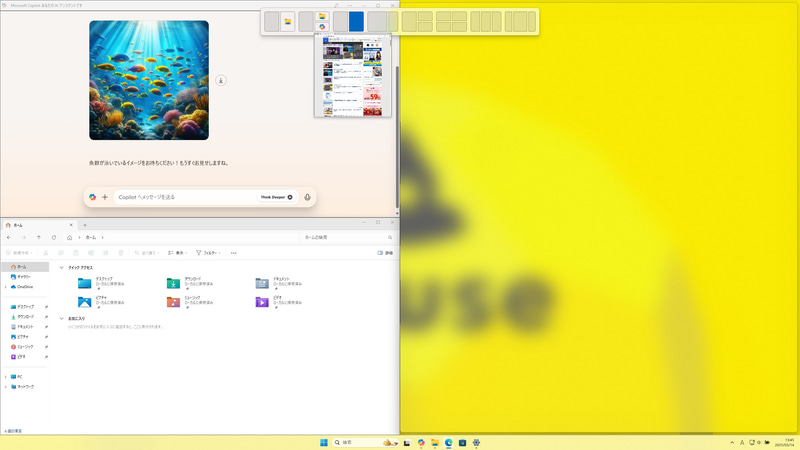
Task: Select the ミュージック folder in Quick access
Action: pos(191,302)
